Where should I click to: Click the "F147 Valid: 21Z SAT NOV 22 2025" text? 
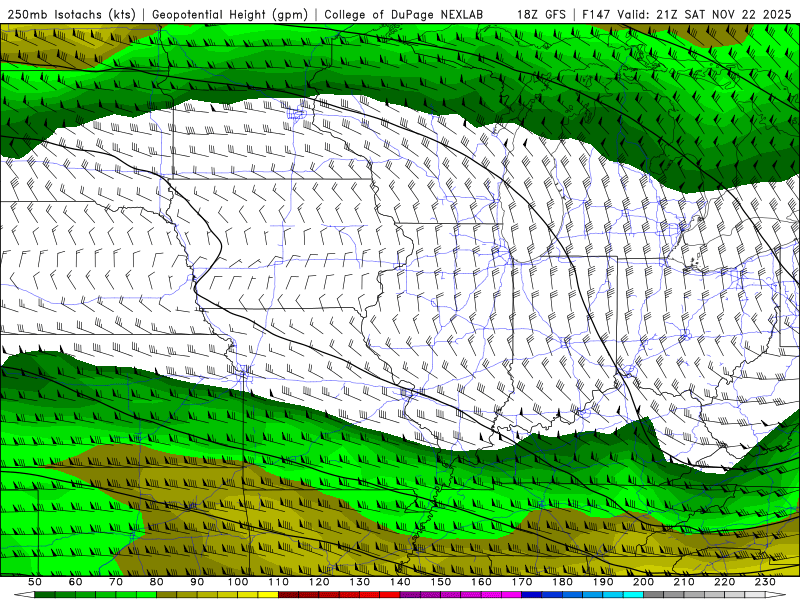(x=687, y=14)
